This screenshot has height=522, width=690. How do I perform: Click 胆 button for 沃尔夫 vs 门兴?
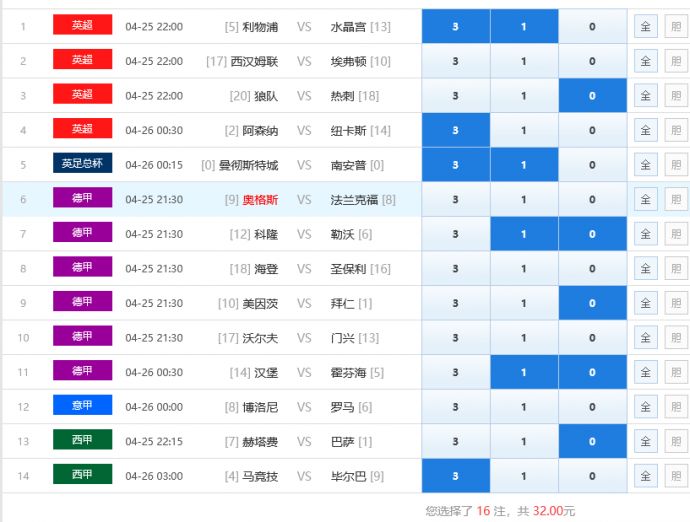pos(676,338)
